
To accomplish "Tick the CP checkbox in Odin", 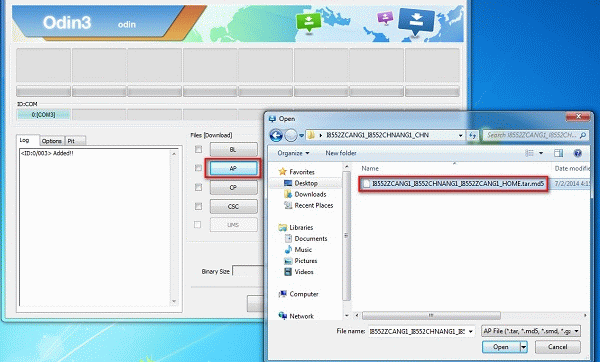I will (x=198, y=187).
